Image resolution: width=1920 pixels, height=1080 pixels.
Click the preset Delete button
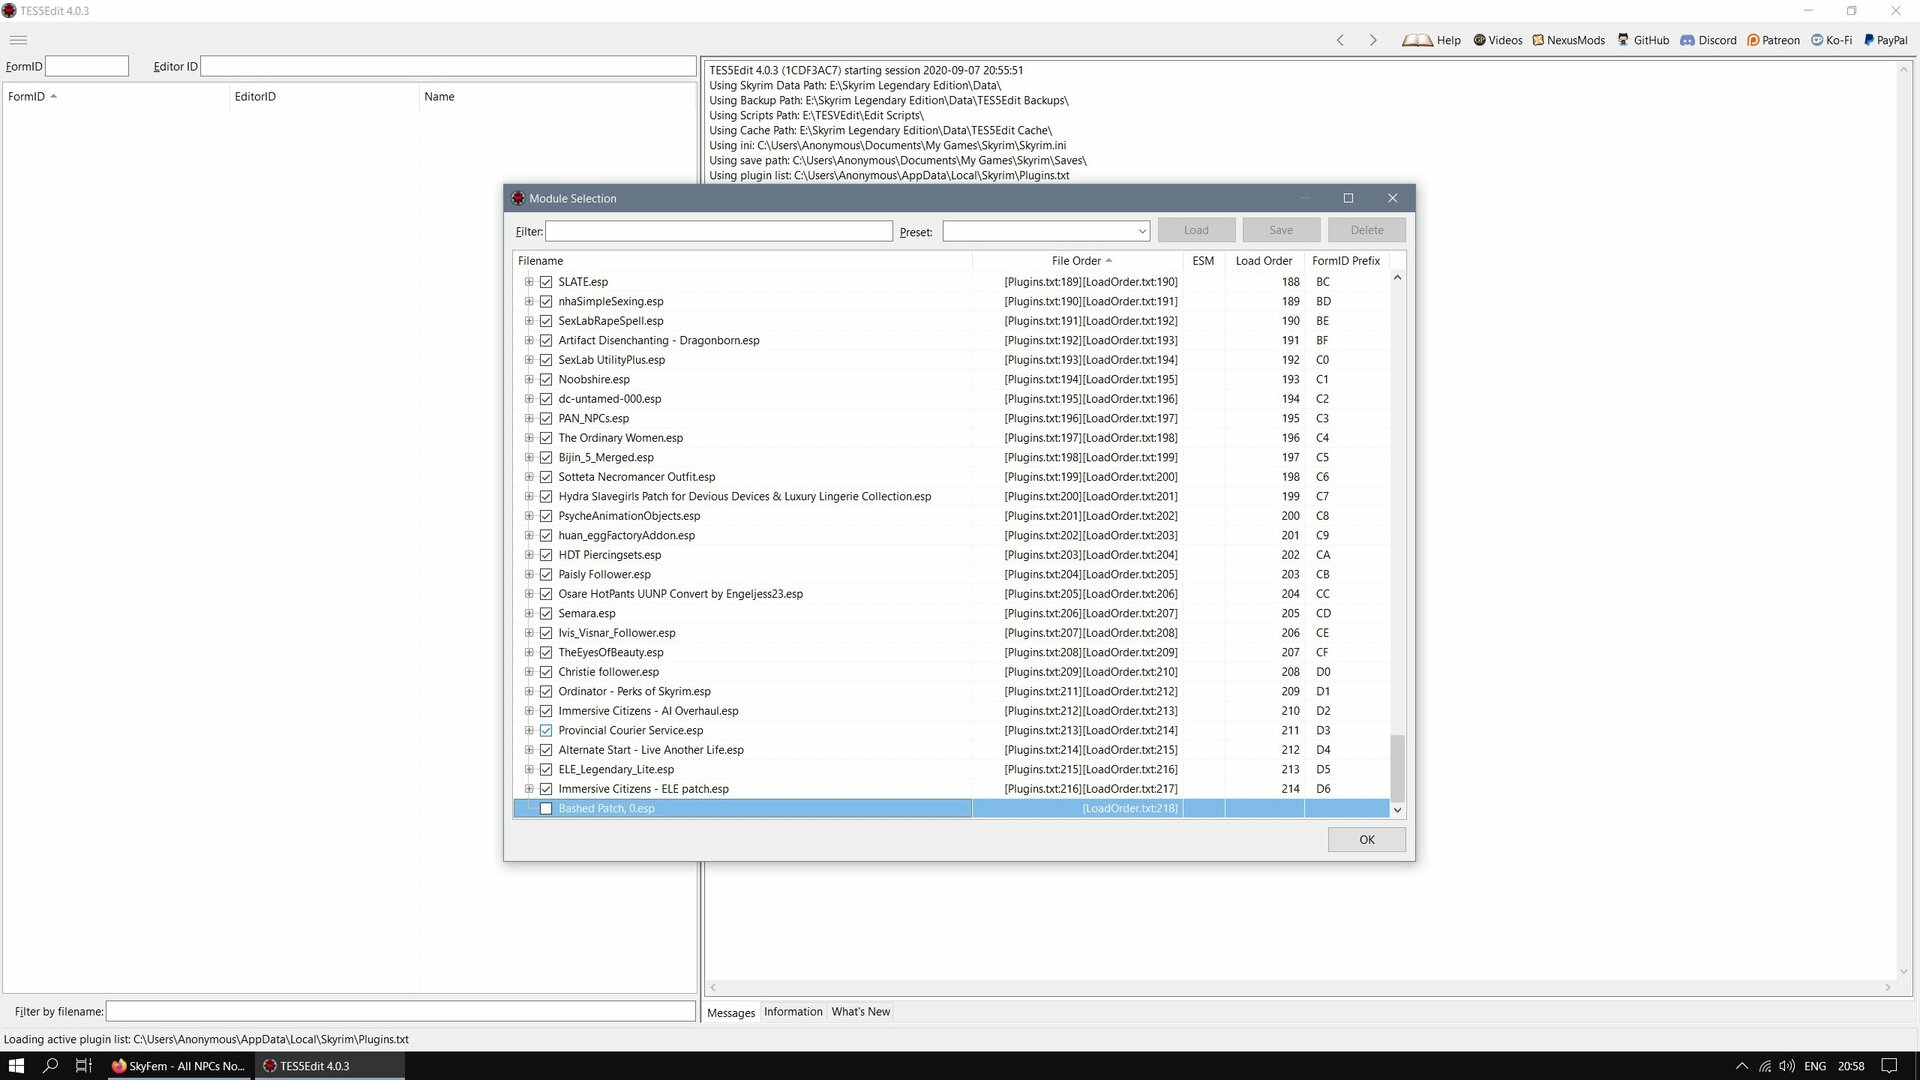(x=1367, y=230)
